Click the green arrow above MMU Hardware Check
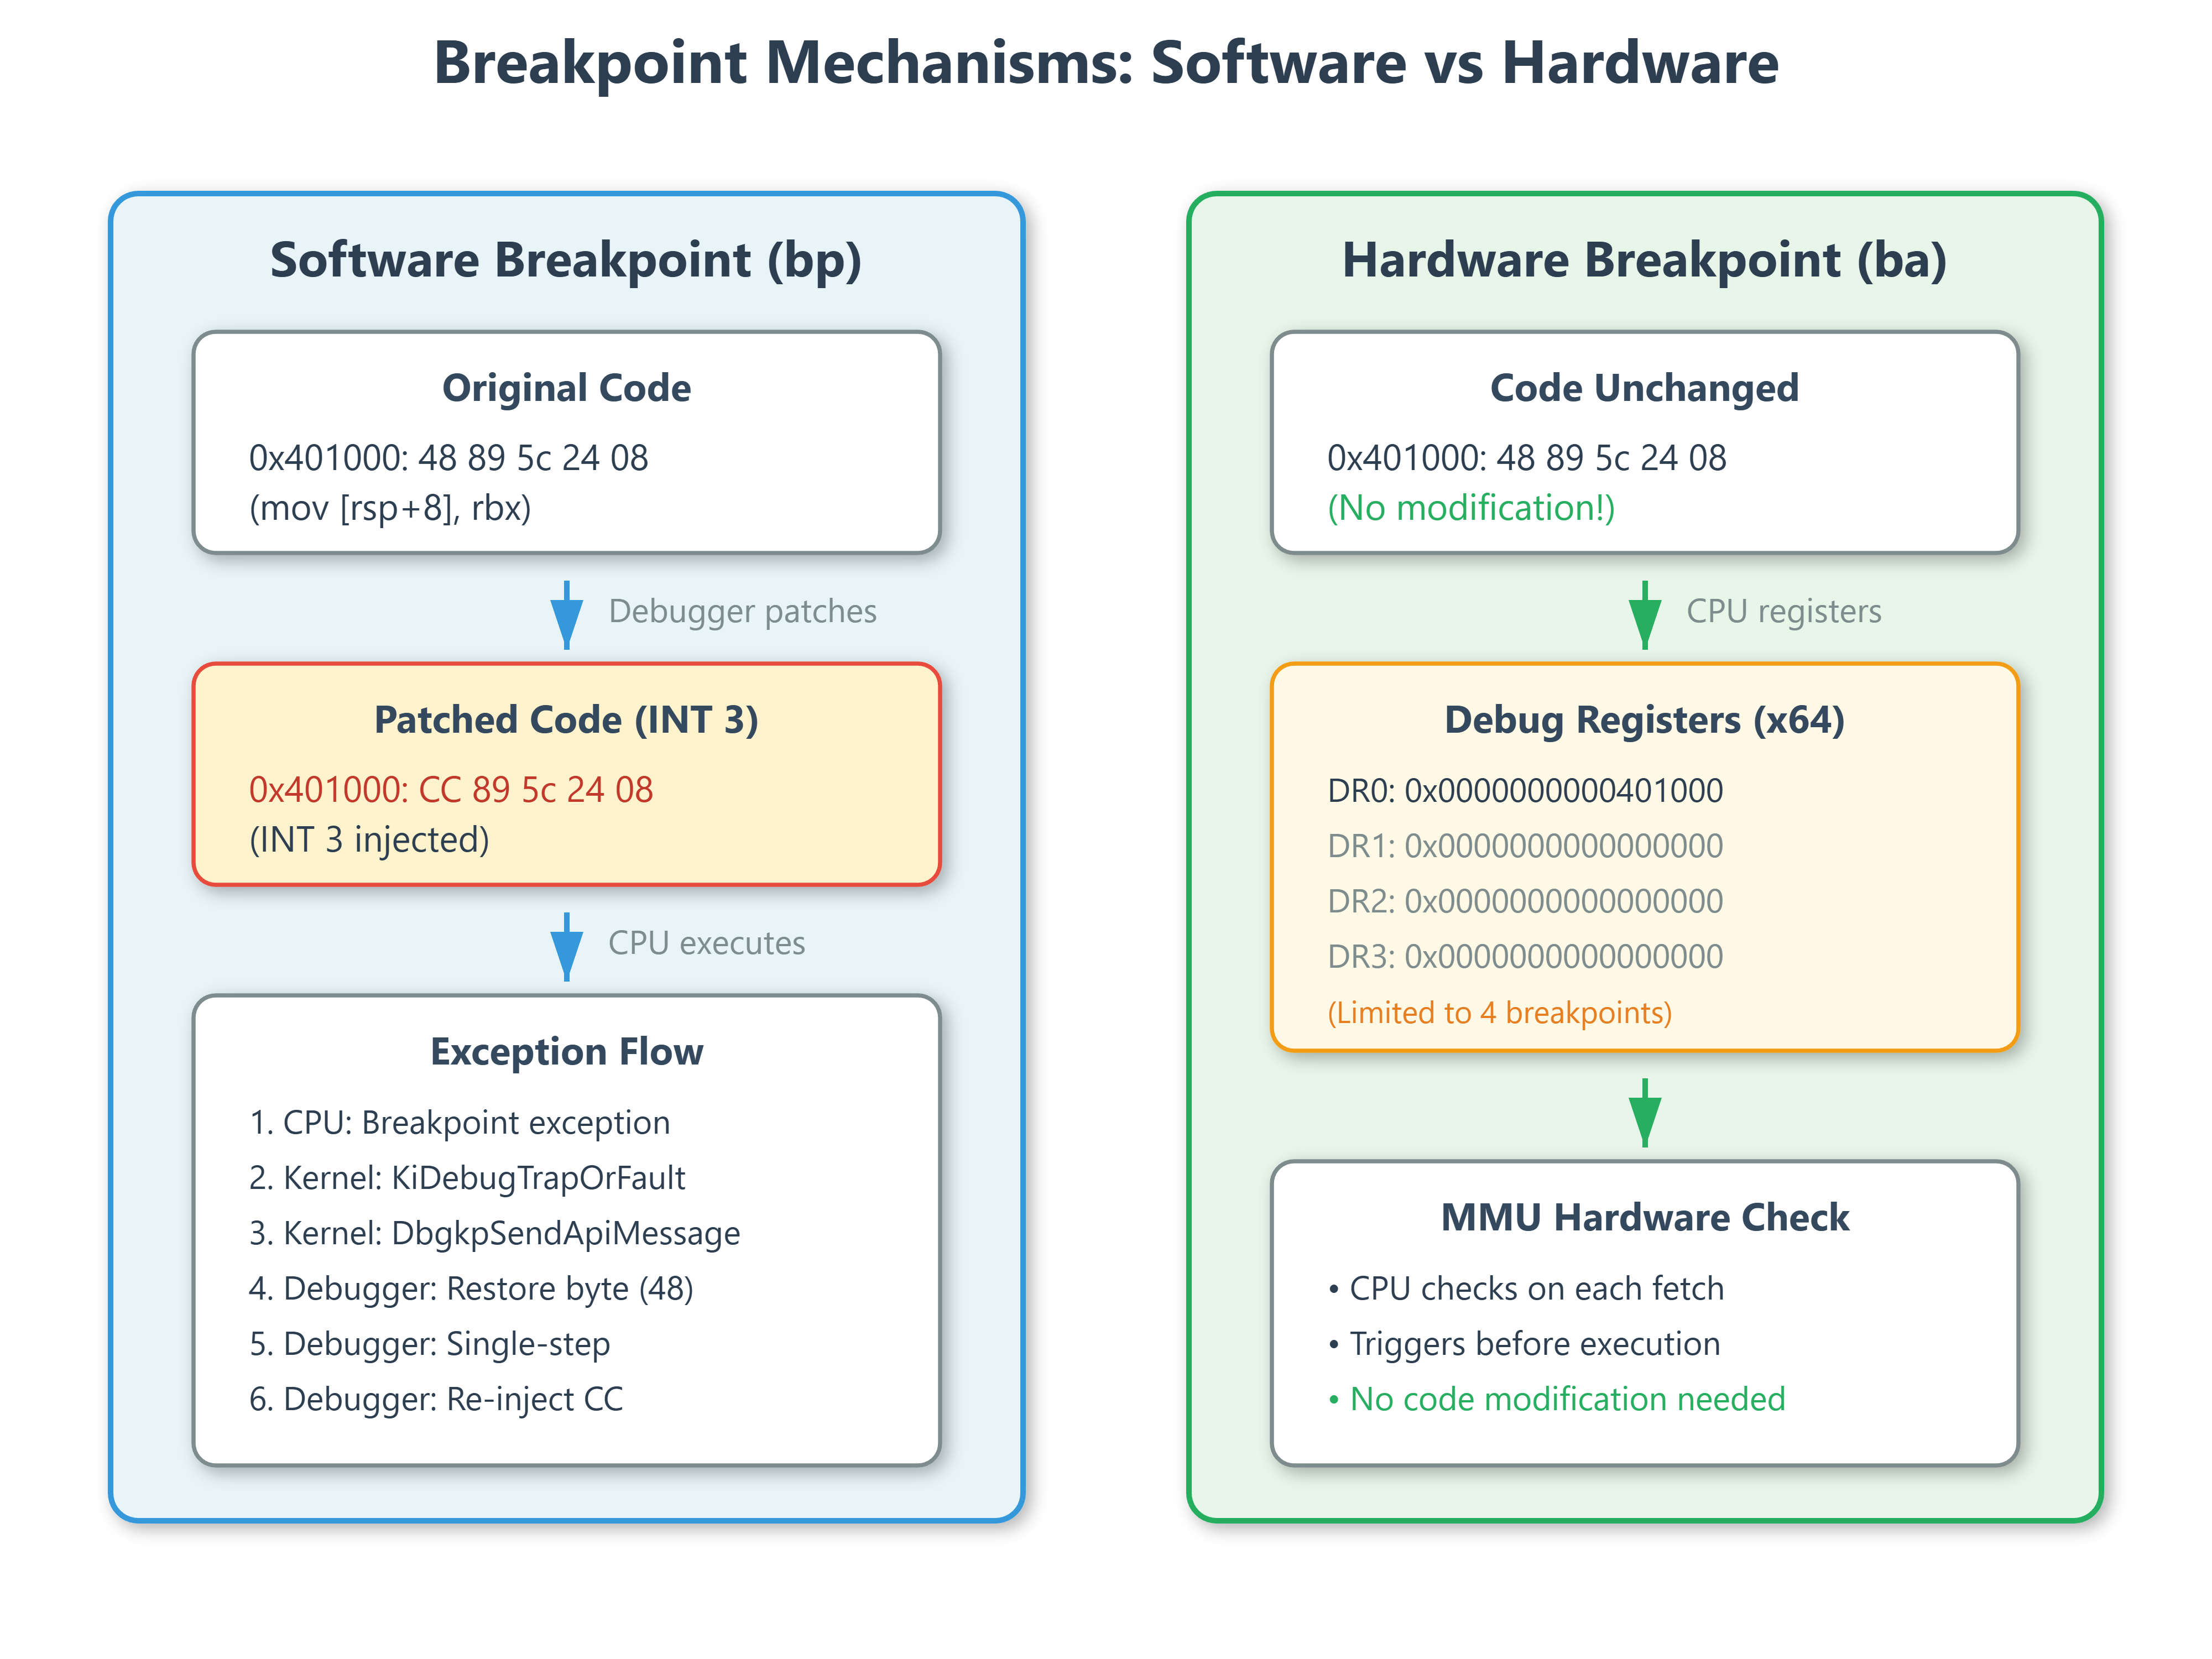This screenshot has height=1659, width=2212. (1644, 1112)
